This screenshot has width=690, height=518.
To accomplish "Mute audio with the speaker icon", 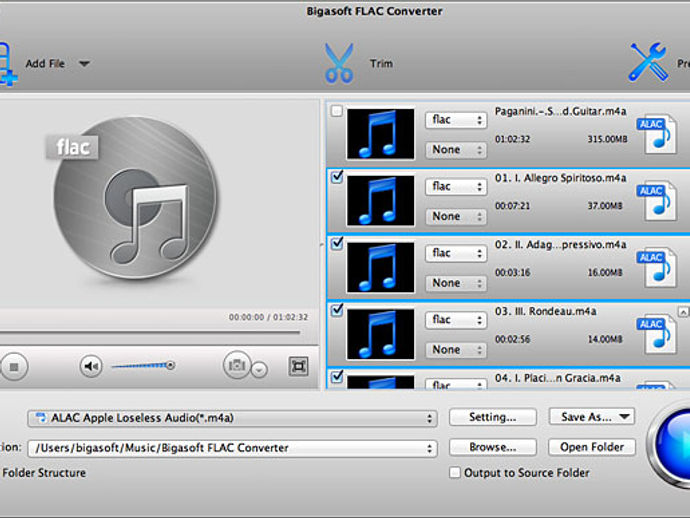I will coord(91,366).
